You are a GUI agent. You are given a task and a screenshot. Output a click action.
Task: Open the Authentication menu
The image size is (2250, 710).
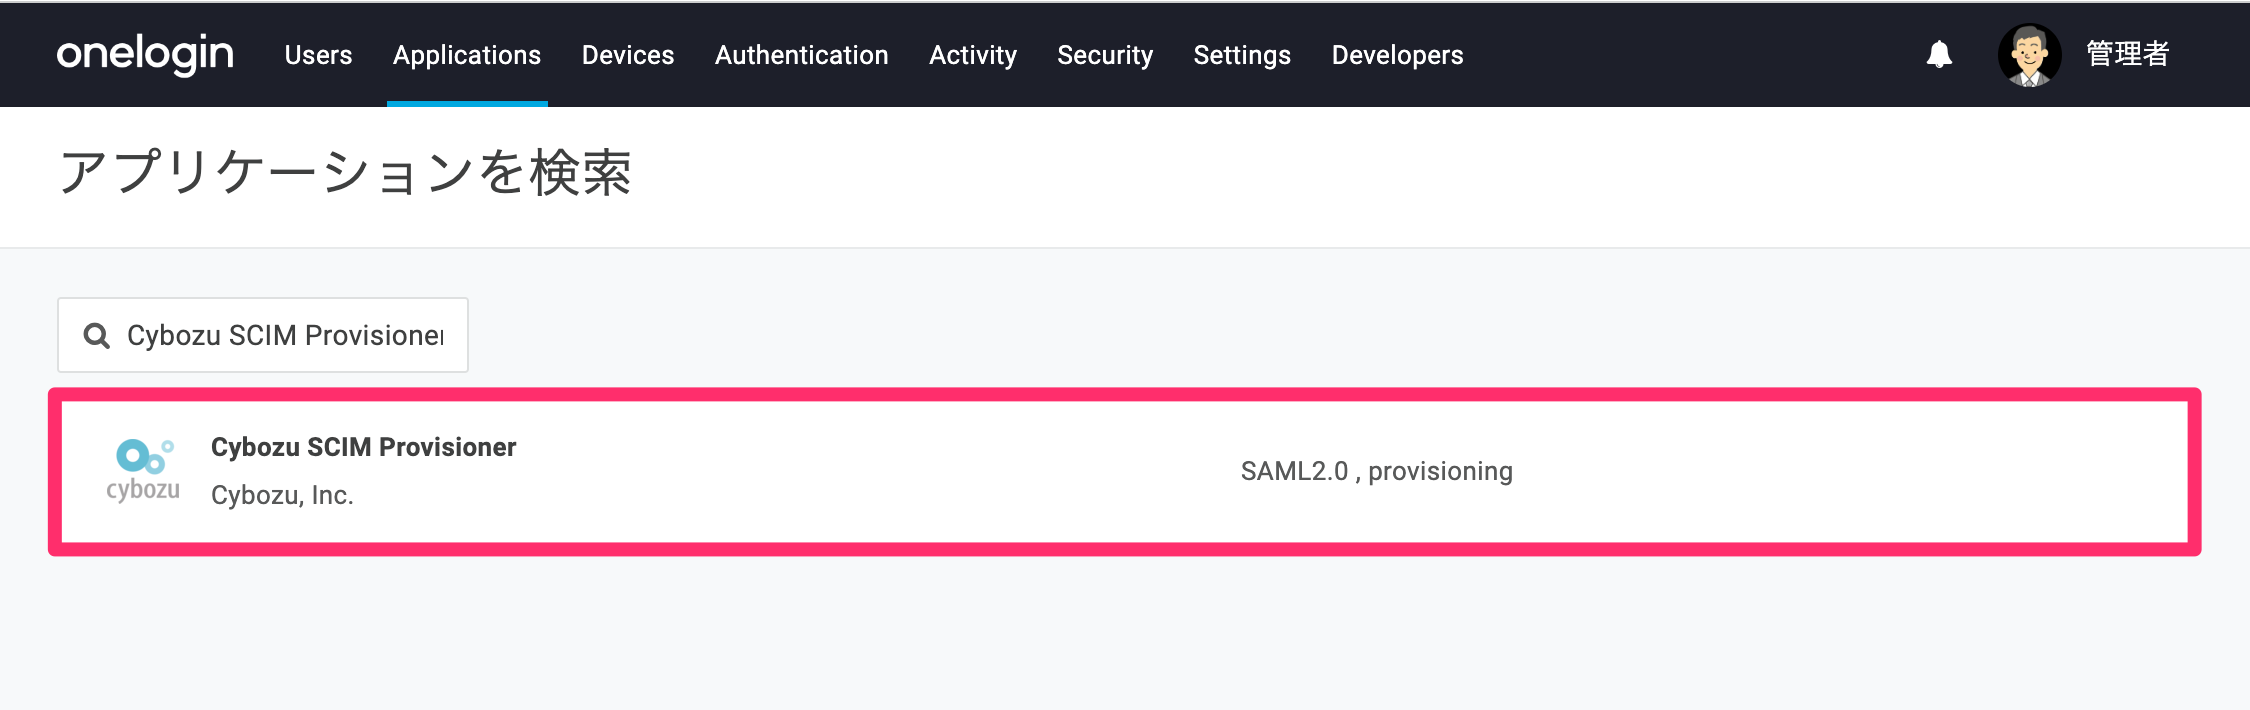click(801, 55)
